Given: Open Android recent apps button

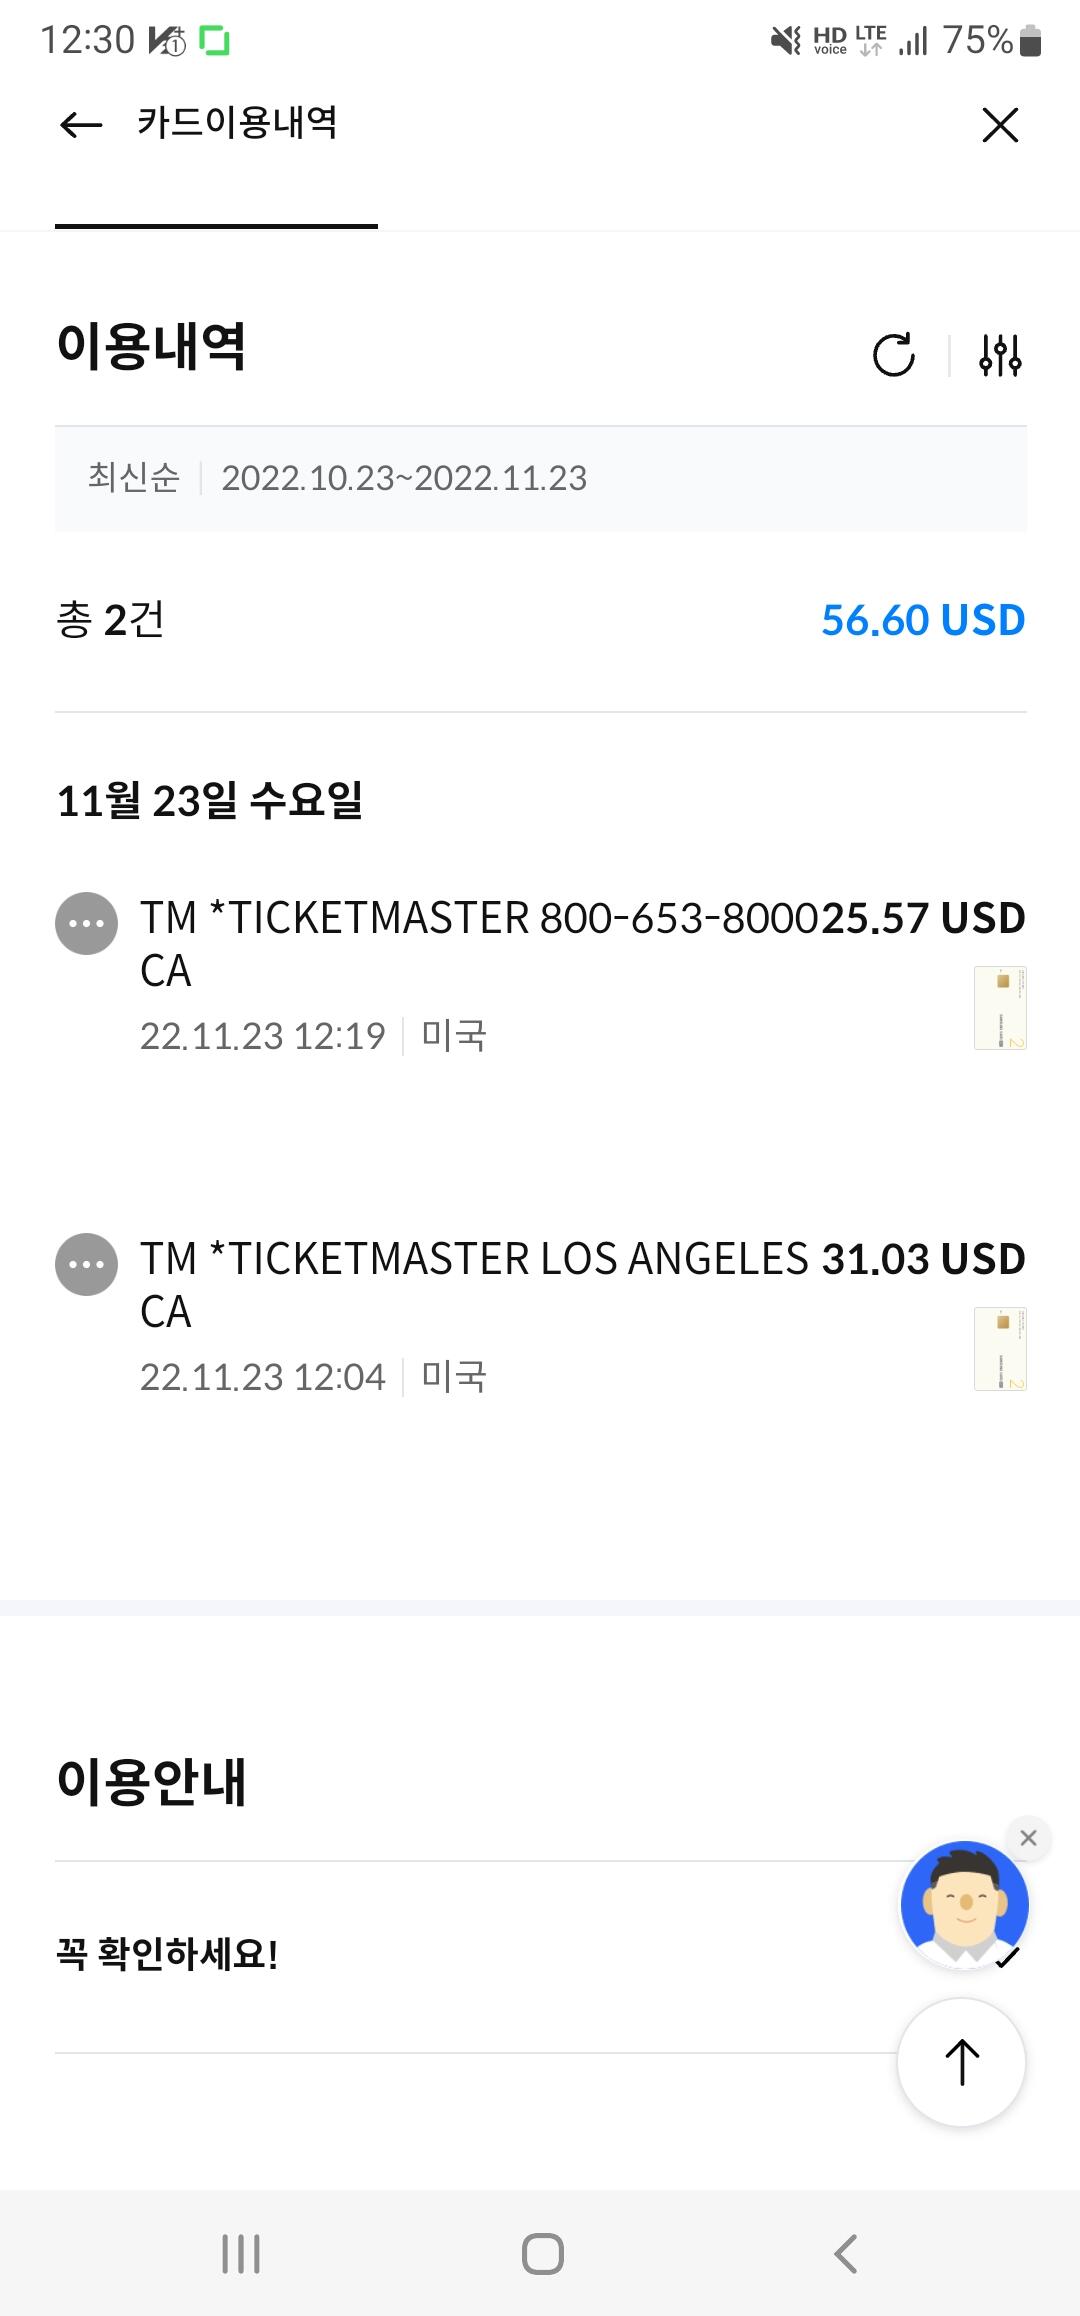Looking at the screenshot, I should [x=240, y=2254].
